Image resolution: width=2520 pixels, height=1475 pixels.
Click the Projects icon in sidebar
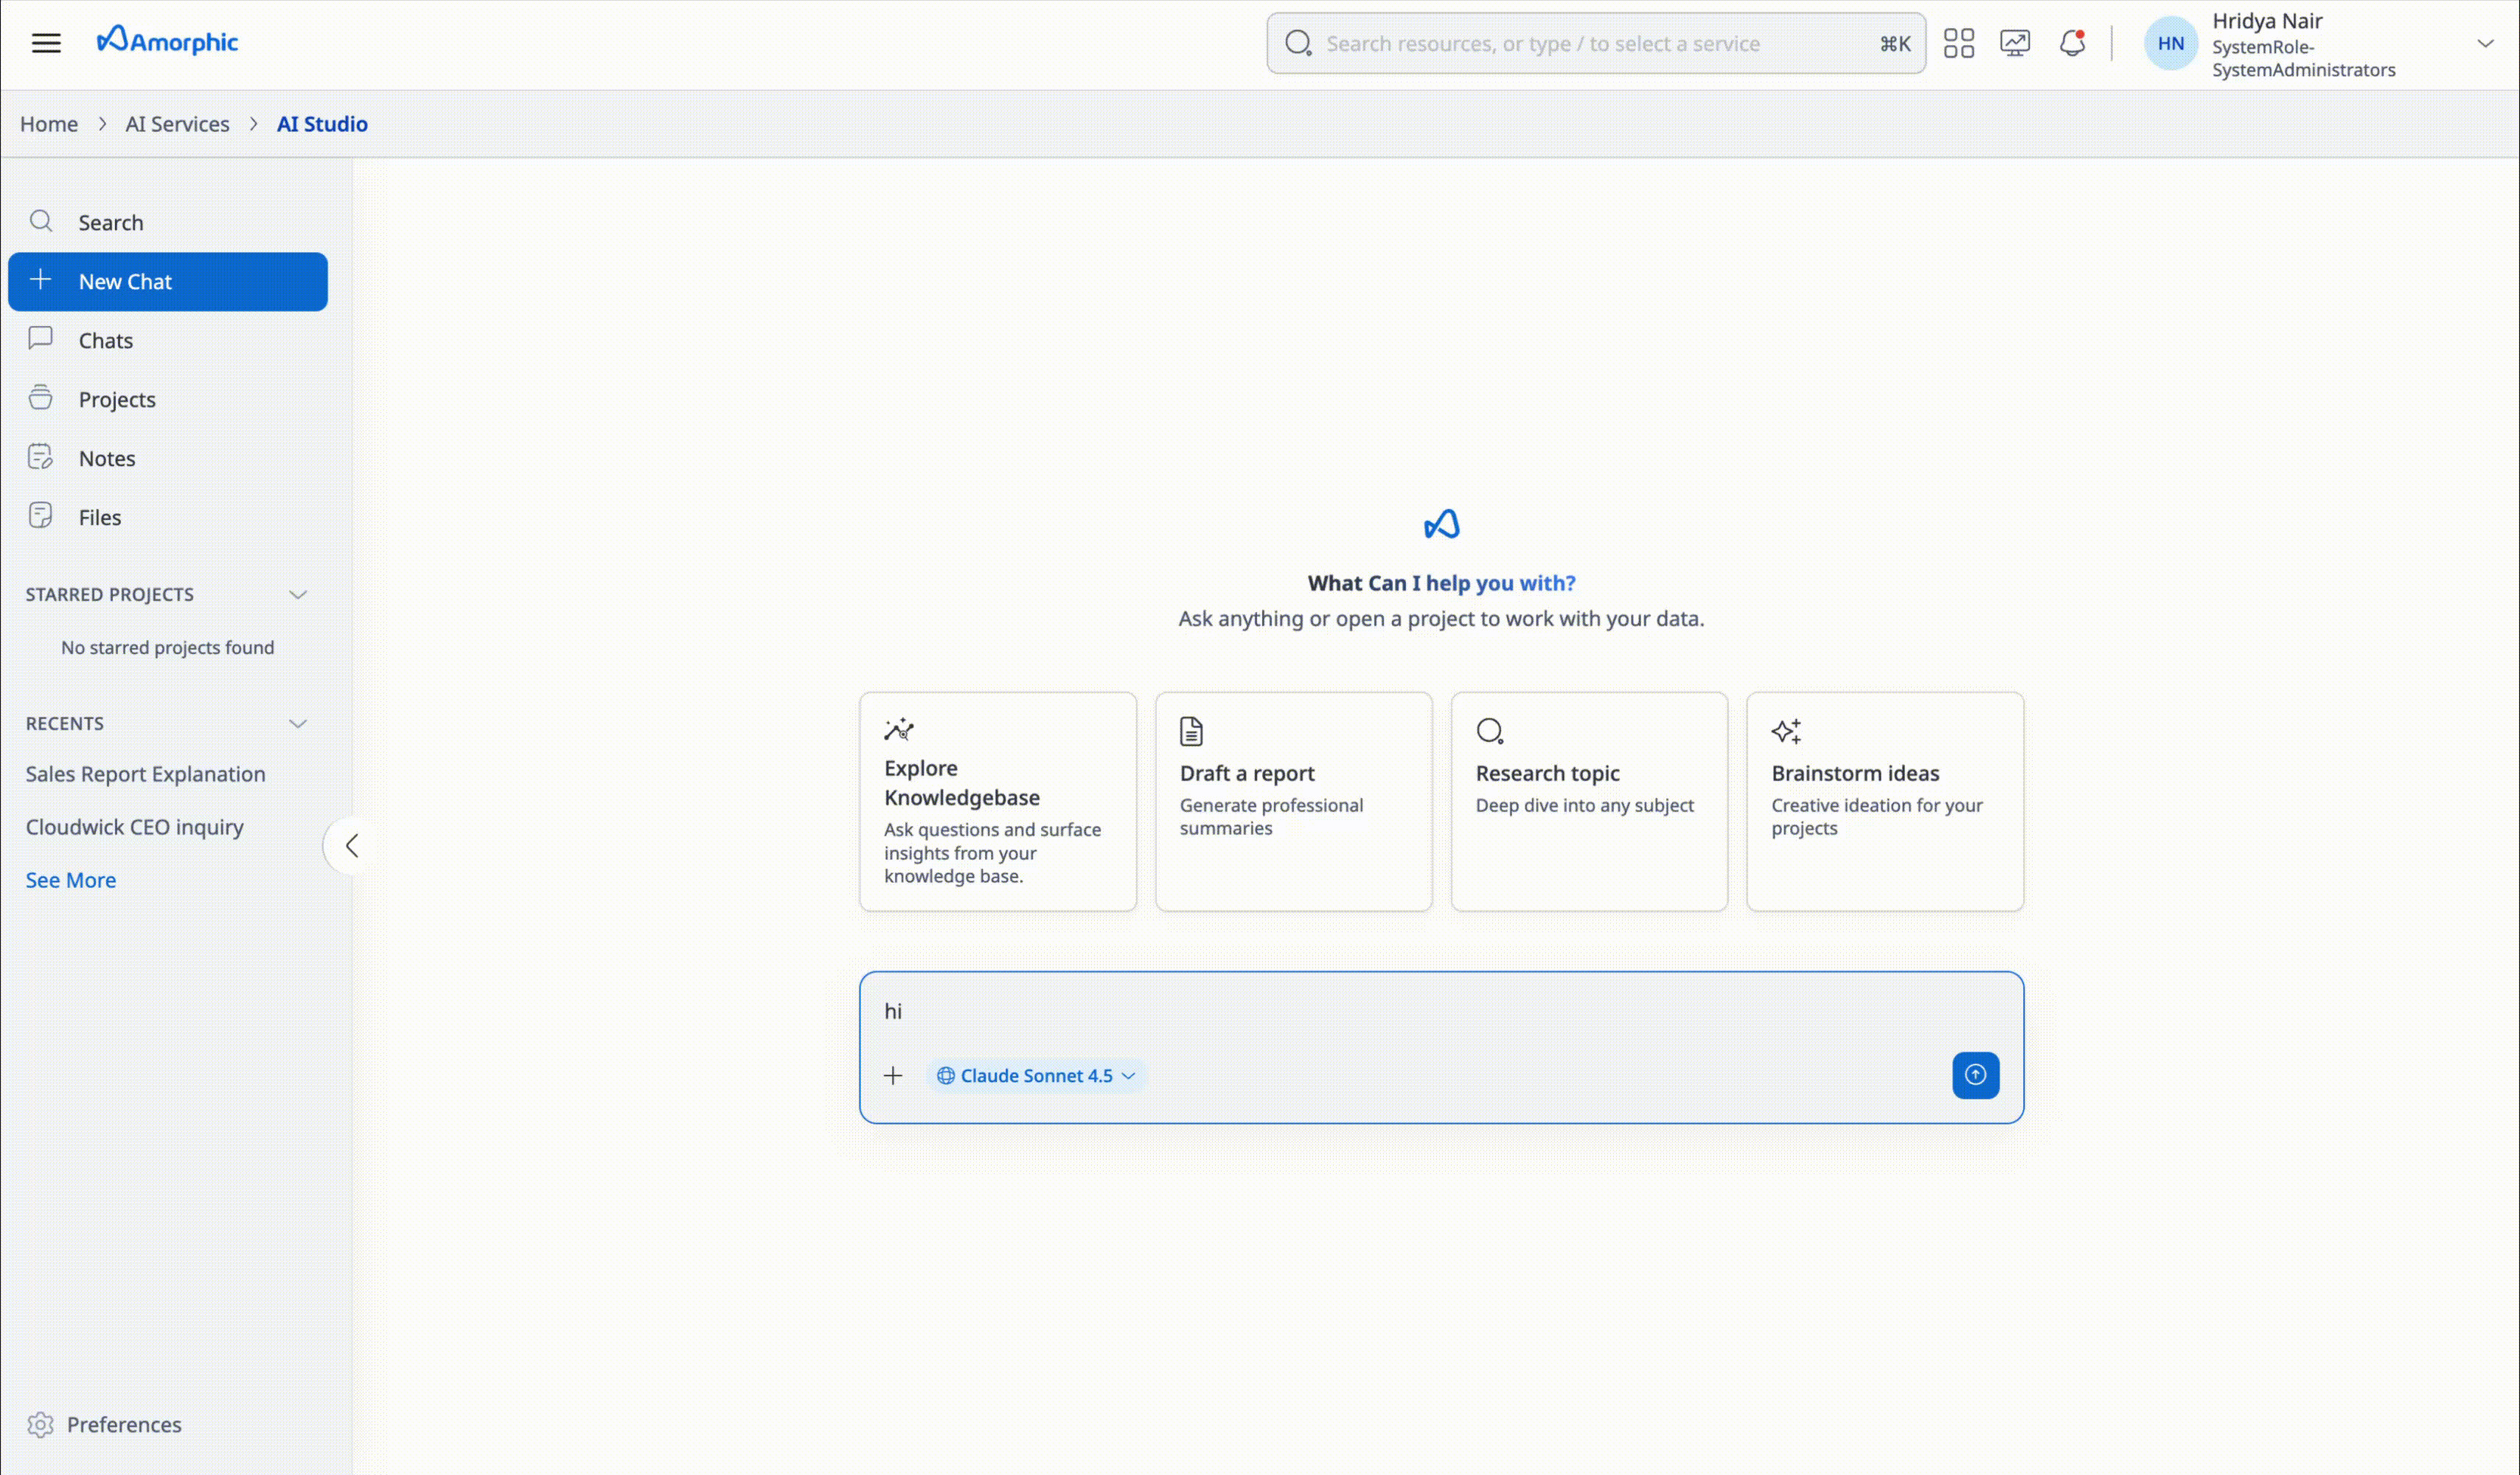click(x=41, y=397)
